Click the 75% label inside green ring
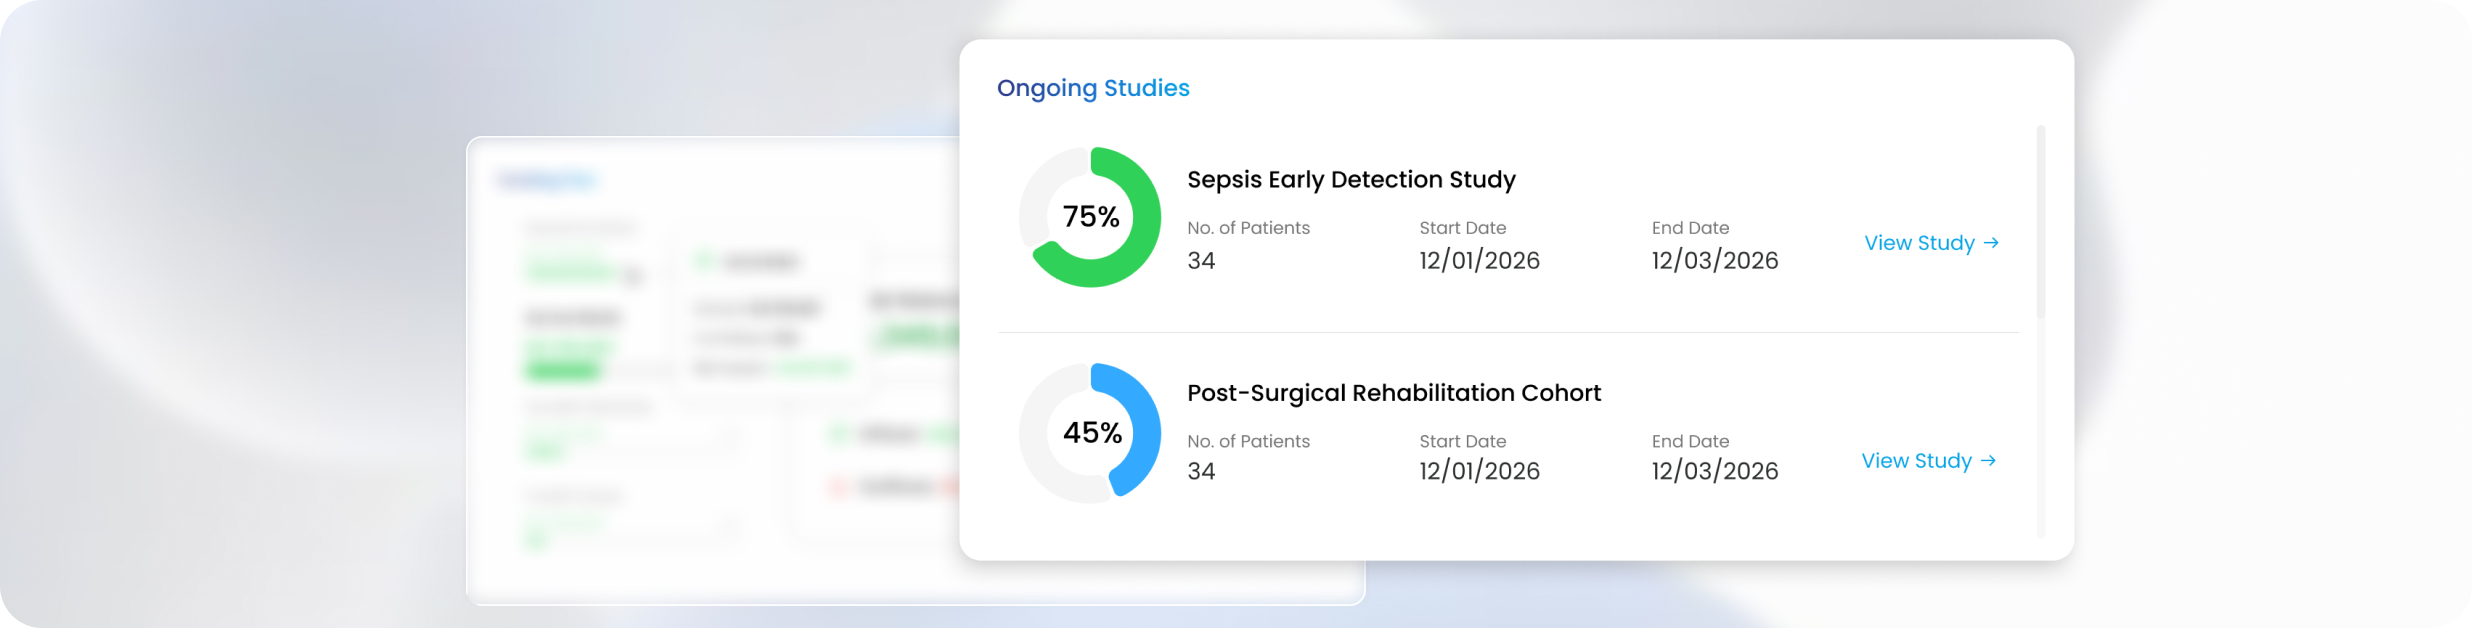Viewport: 2472px width, 628px height. coord(1091,217)
